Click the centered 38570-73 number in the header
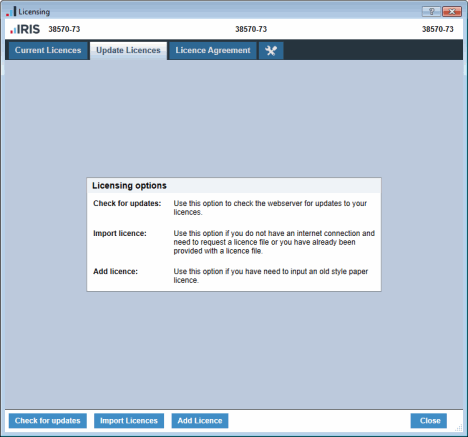468x437 pixels. point(251,29)
